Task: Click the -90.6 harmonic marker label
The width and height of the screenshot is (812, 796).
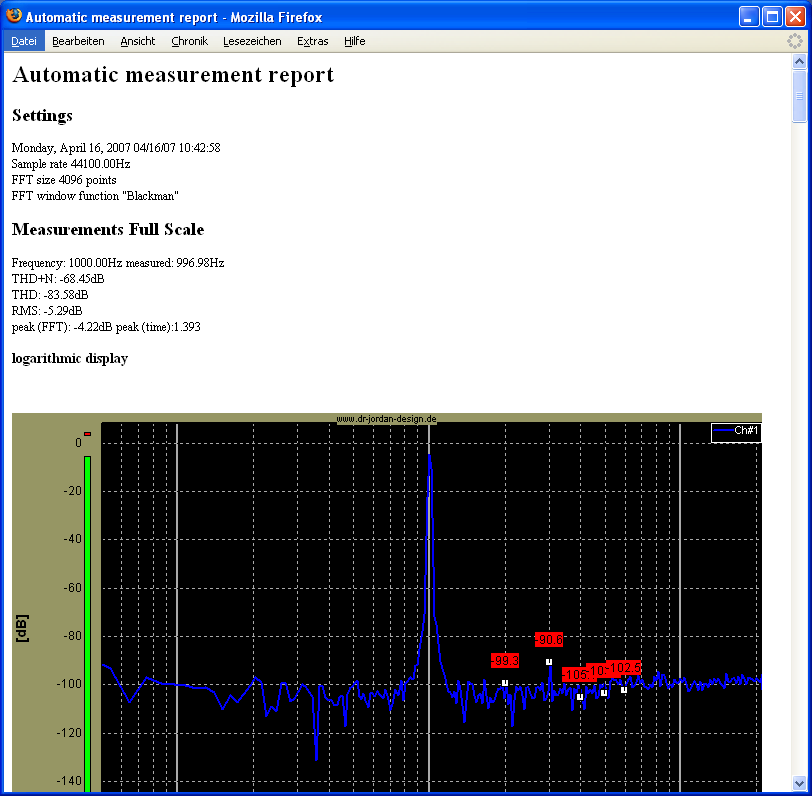Action: (x=549, y=640)
